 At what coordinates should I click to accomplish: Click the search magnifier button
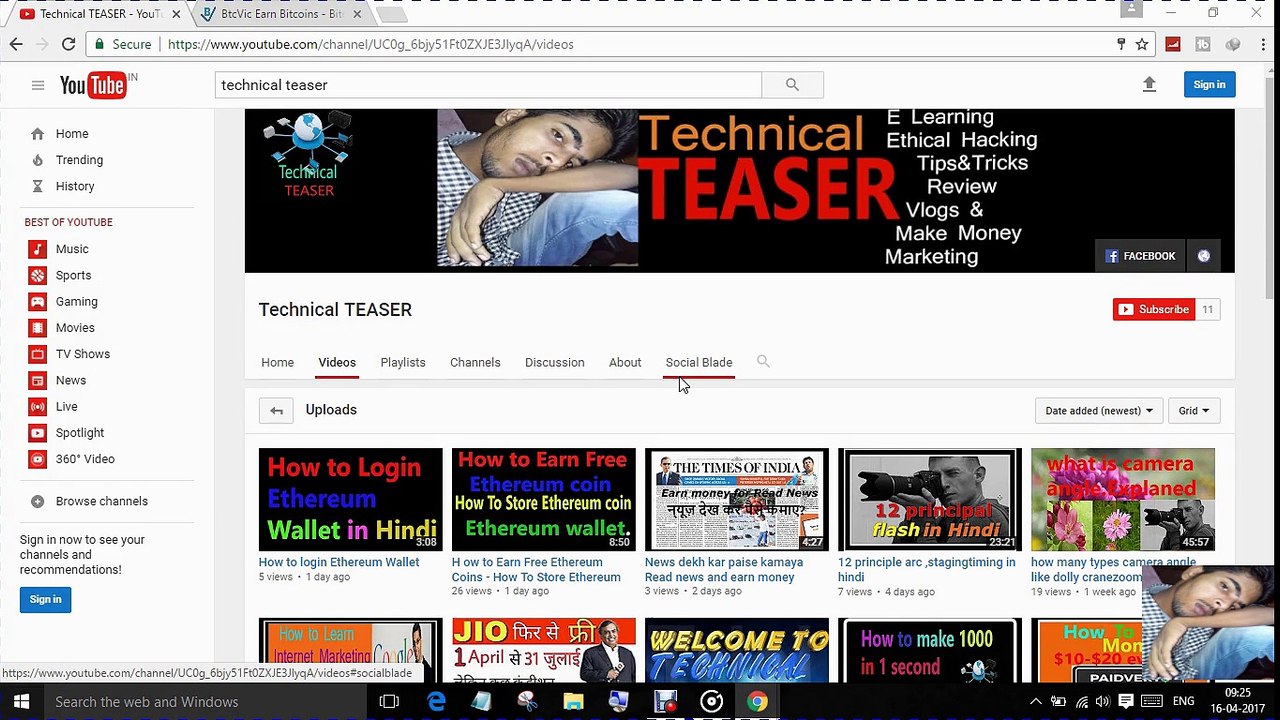792,85
